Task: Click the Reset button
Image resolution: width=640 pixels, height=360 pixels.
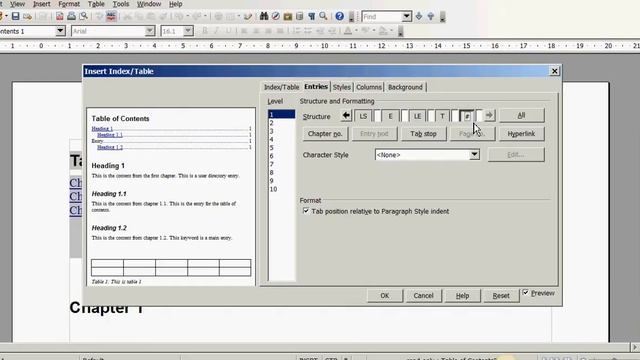Action: pyautogui.click(x=501, y=296)
